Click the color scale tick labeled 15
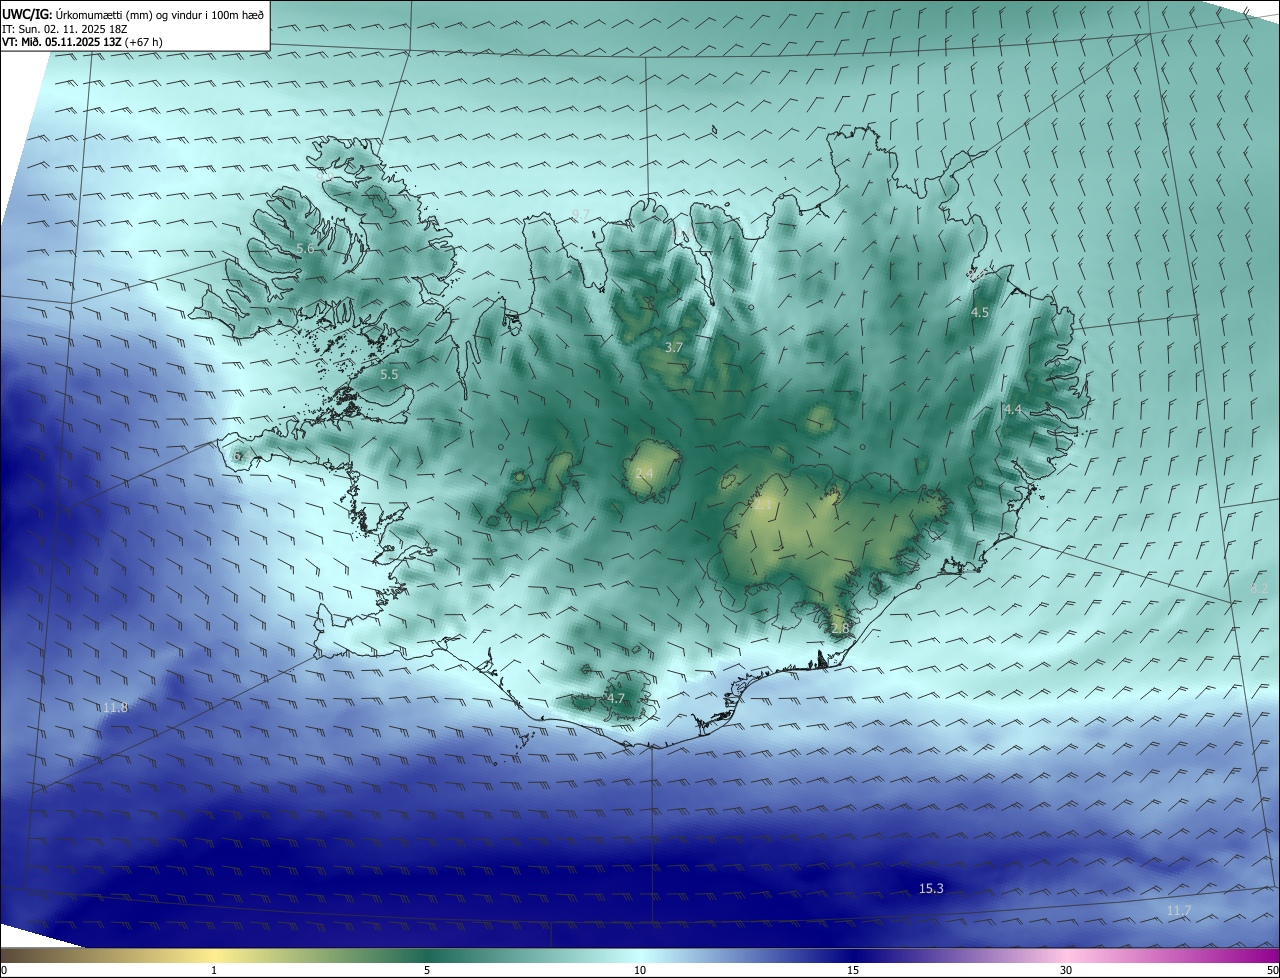This screenshot has height=978, width=1280. coord(853,970)
